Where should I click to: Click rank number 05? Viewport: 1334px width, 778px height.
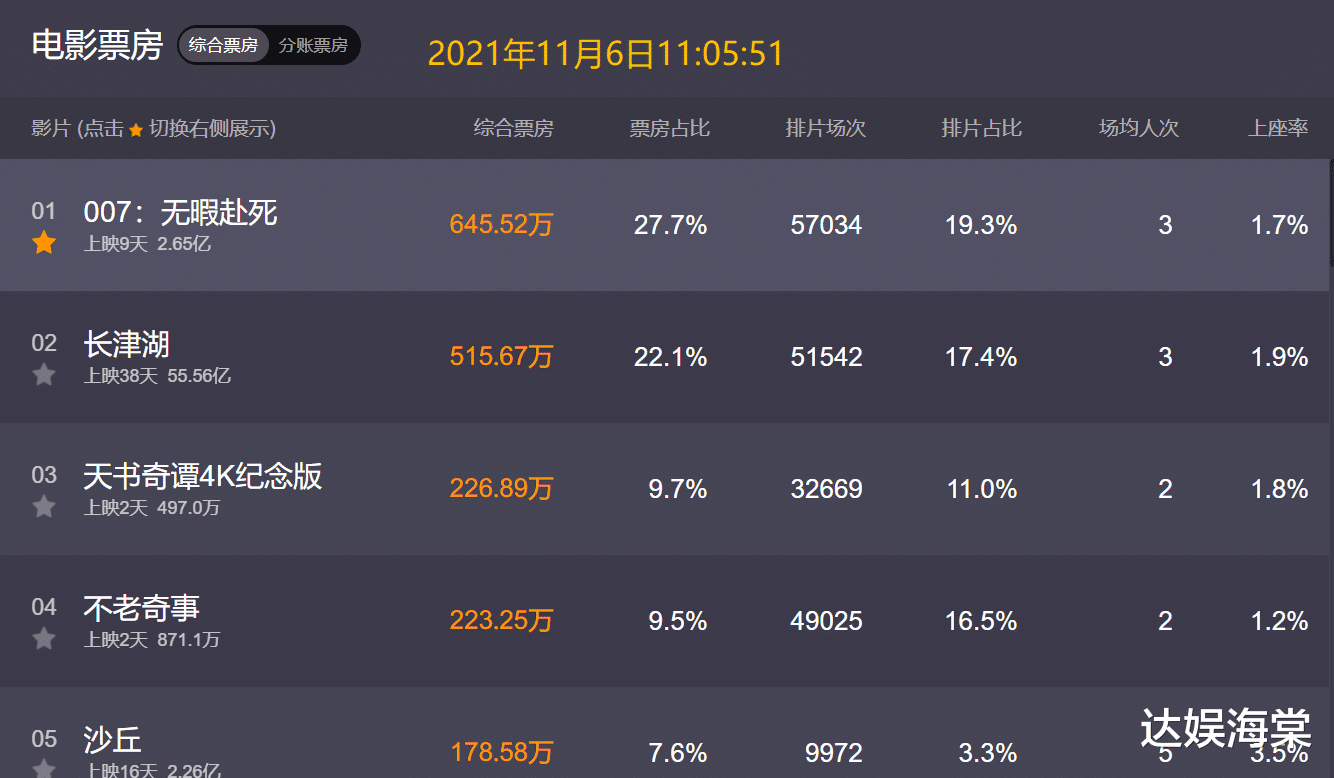(x=44, y=739)
